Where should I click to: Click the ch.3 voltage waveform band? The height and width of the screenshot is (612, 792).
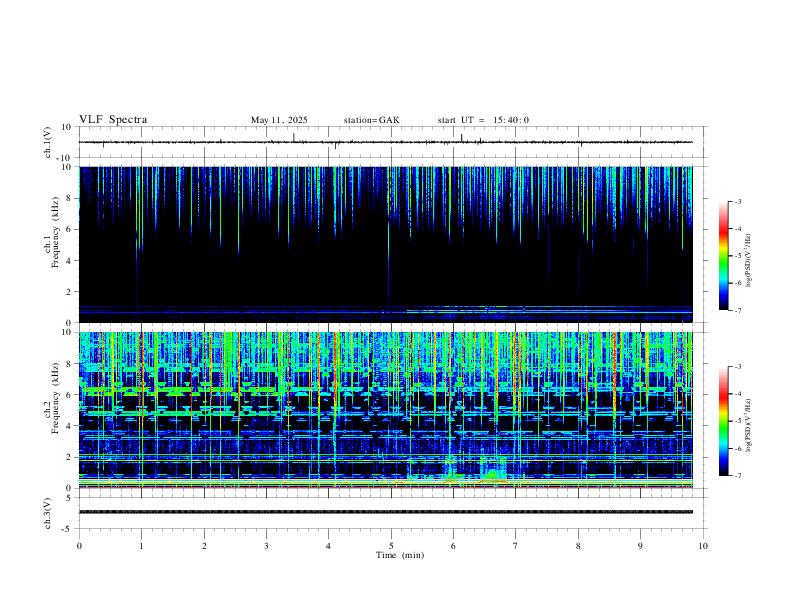[385, 512]
